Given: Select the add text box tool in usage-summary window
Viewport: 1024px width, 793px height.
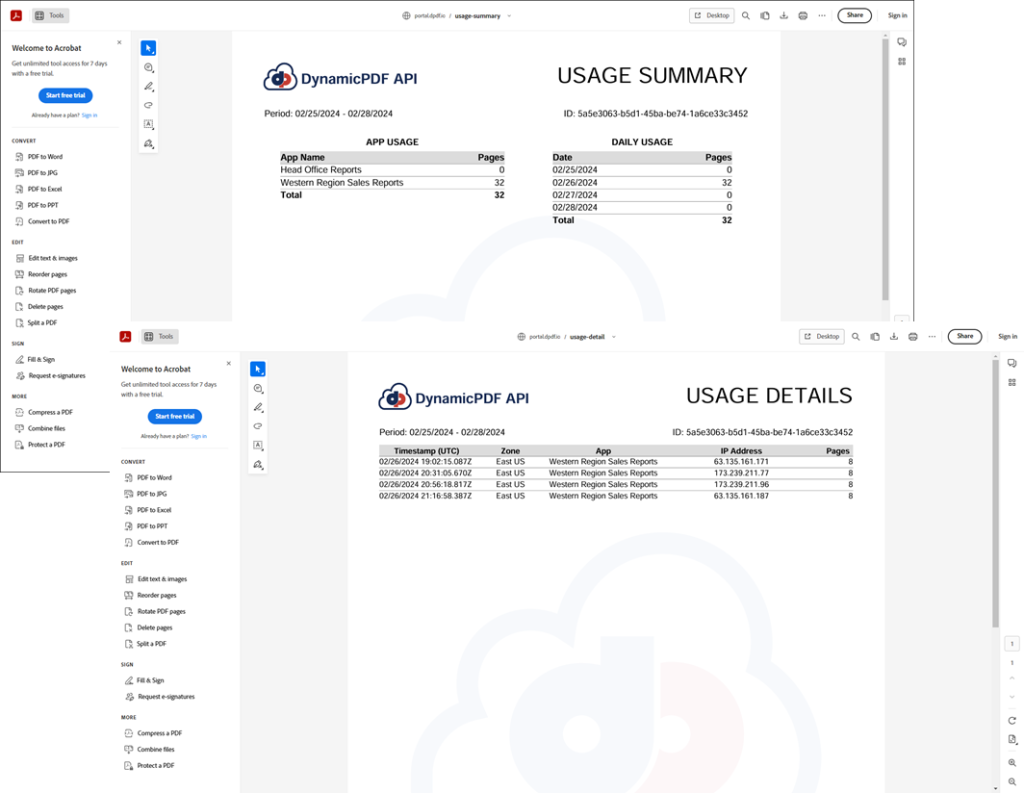Looking at the screenshot, I should (x=148, y=124).
